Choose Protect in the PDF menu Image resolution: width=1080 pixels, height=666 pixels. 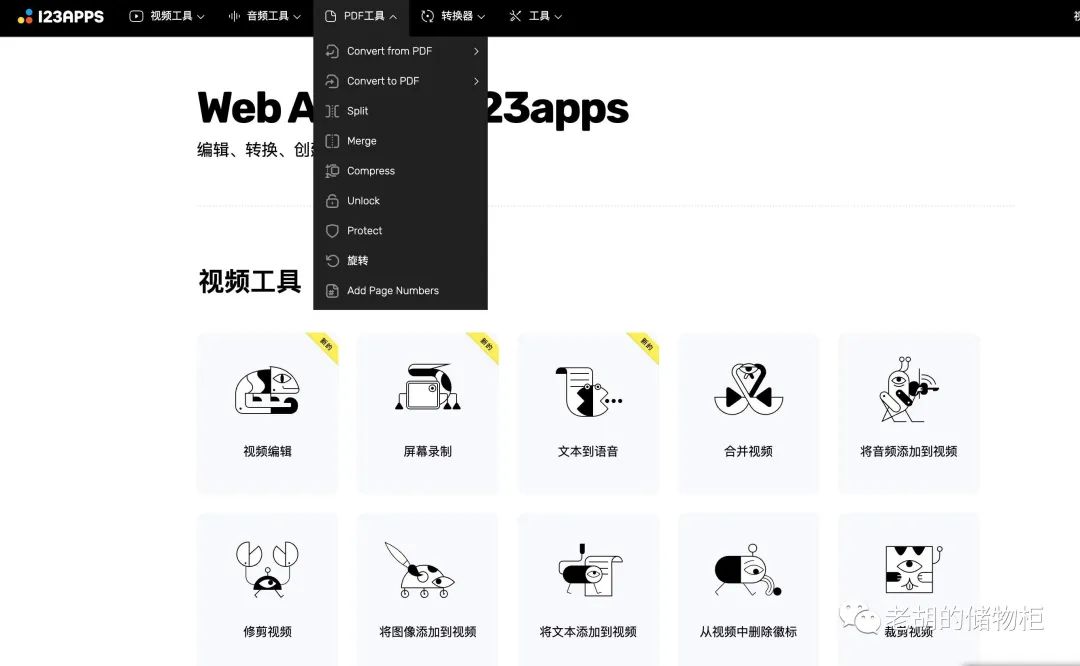point(400,231)
